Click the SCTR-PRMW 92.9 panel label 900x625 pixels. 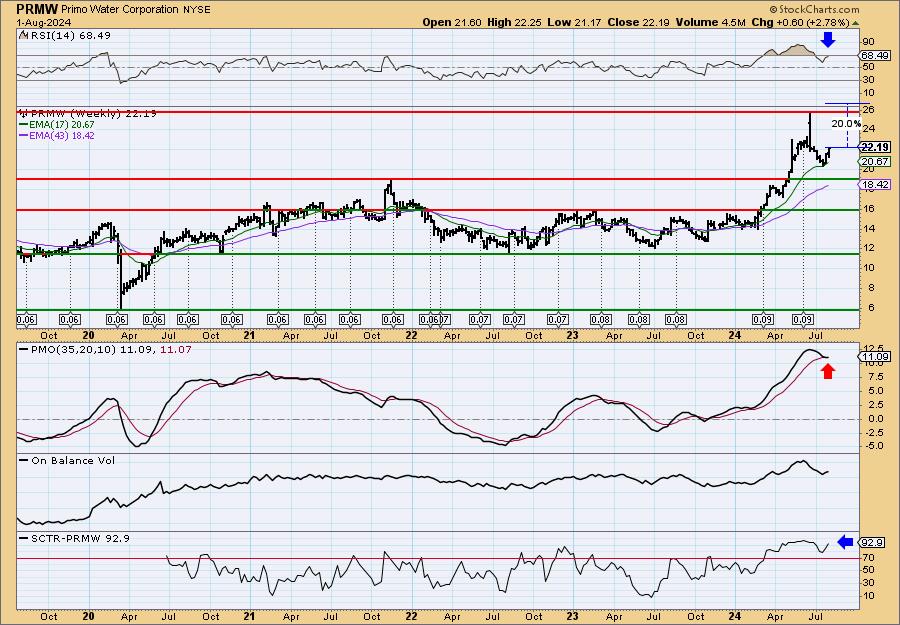[x=80, y=538]
